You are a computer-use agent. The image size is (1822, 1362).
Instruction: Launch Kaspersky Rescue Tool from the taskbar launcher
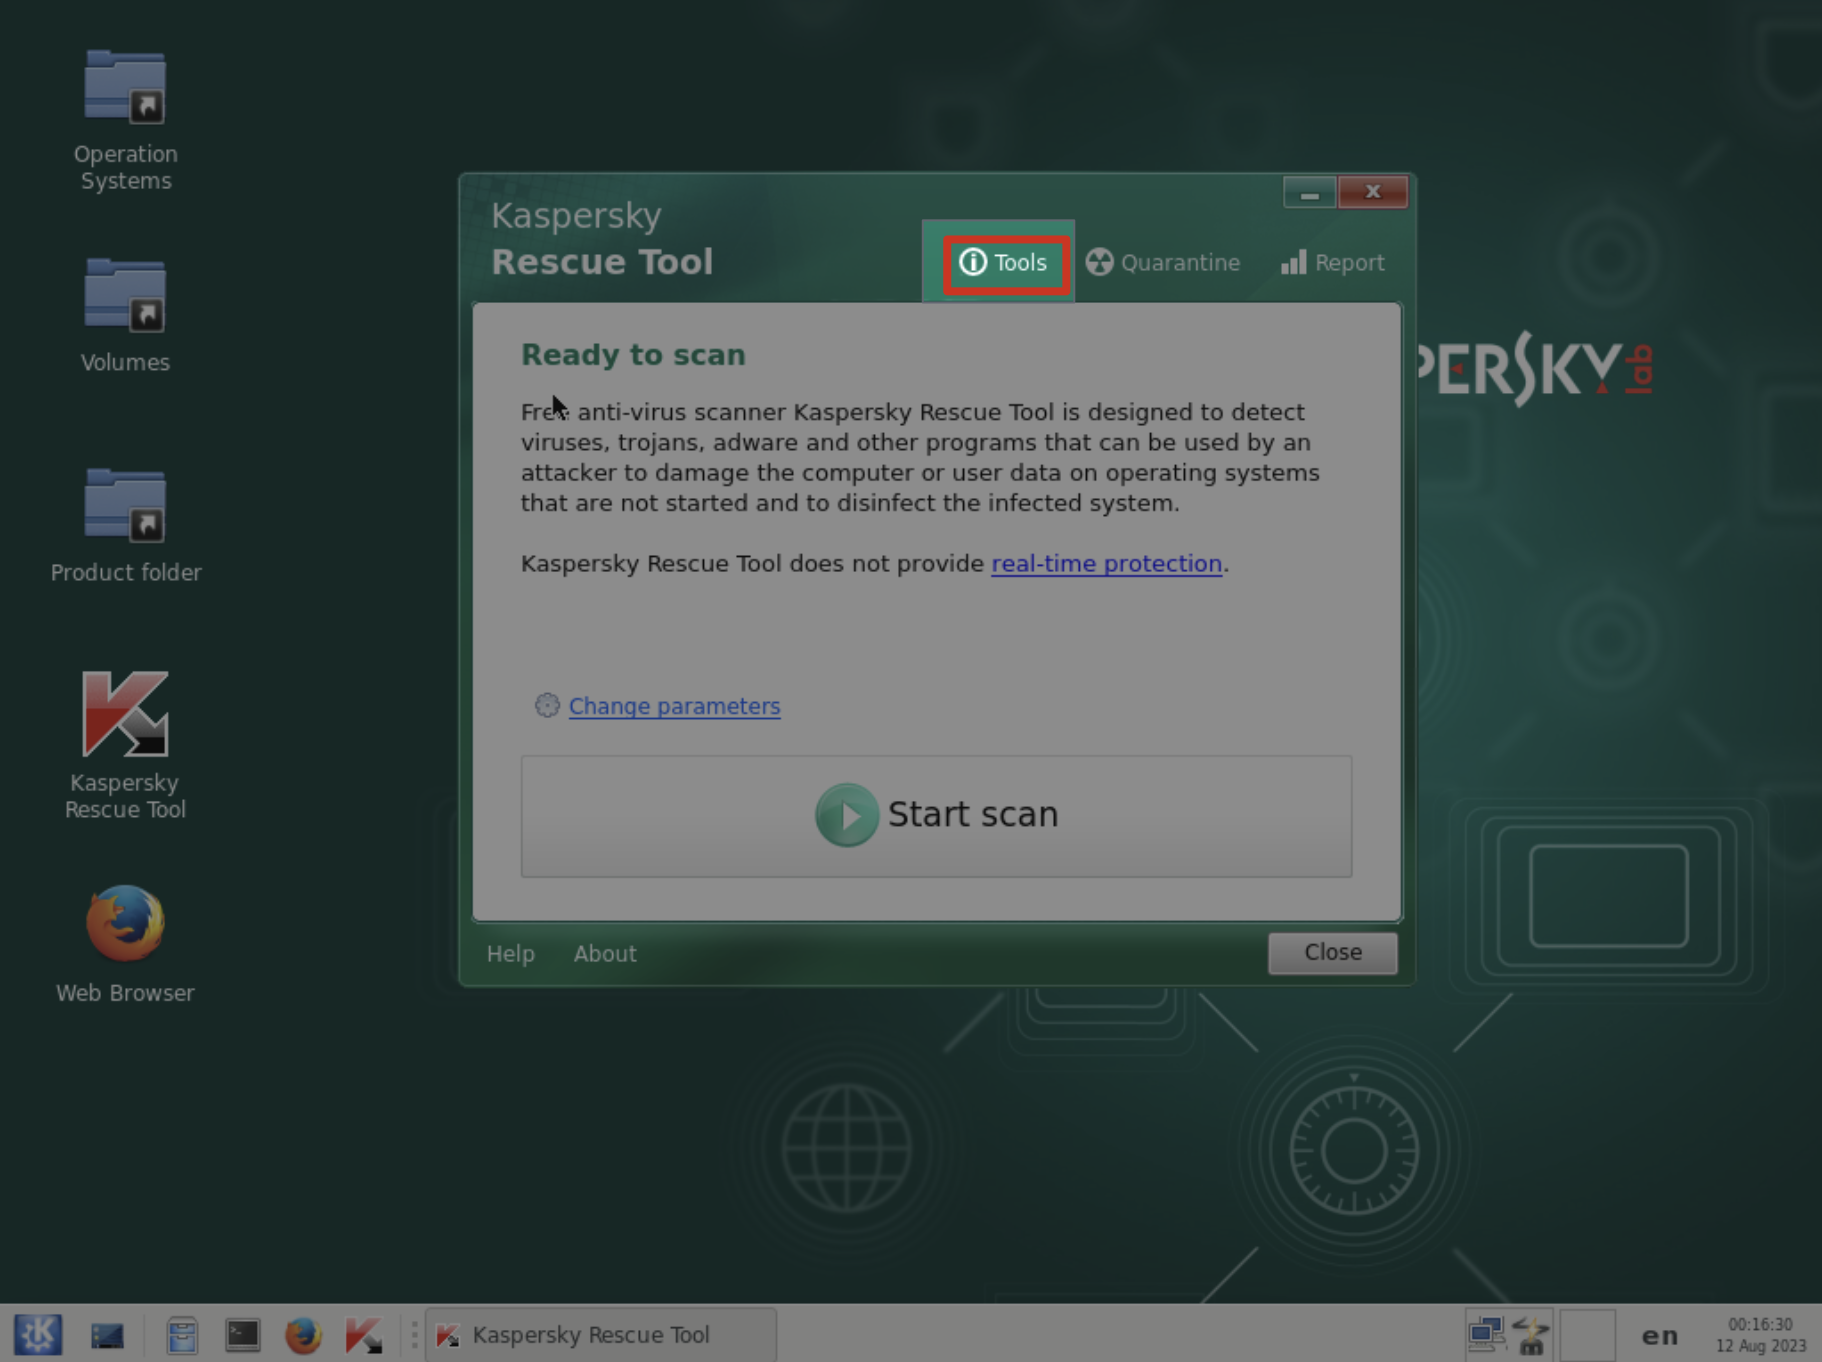click(364, 1335)
